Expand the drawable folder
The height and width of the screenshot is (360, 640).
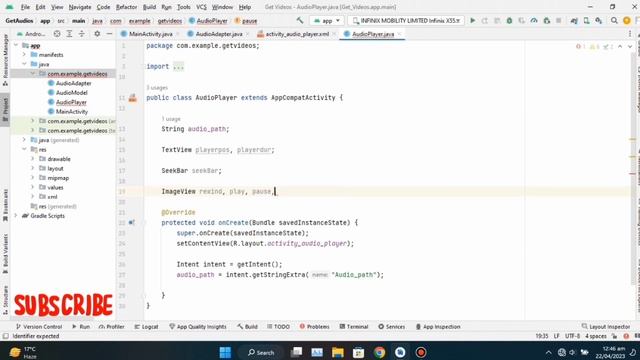click(x=33, y=159)
